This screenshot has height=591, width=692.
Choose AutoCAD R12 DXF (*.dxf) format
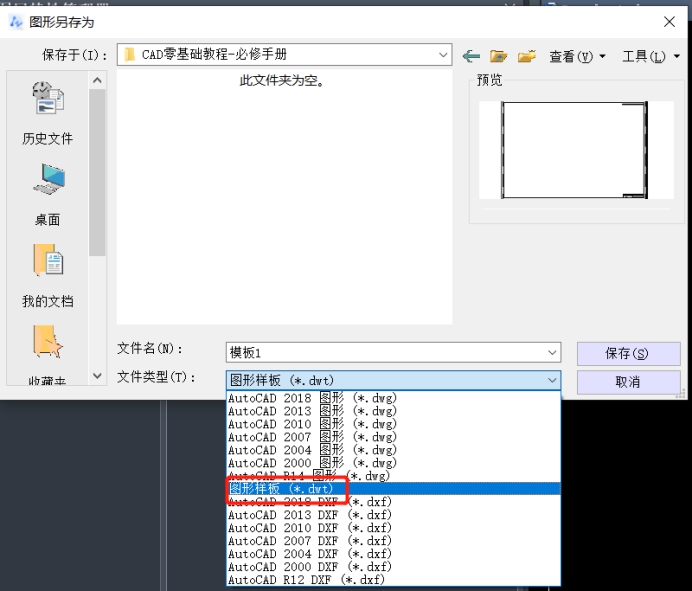pos(306,580)
